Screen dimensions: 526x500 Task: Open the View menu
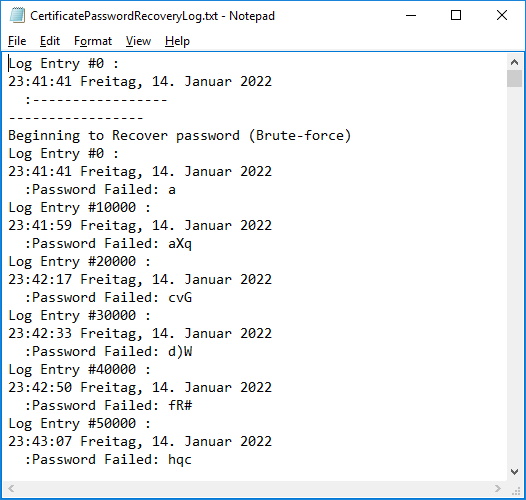point(138,41)
